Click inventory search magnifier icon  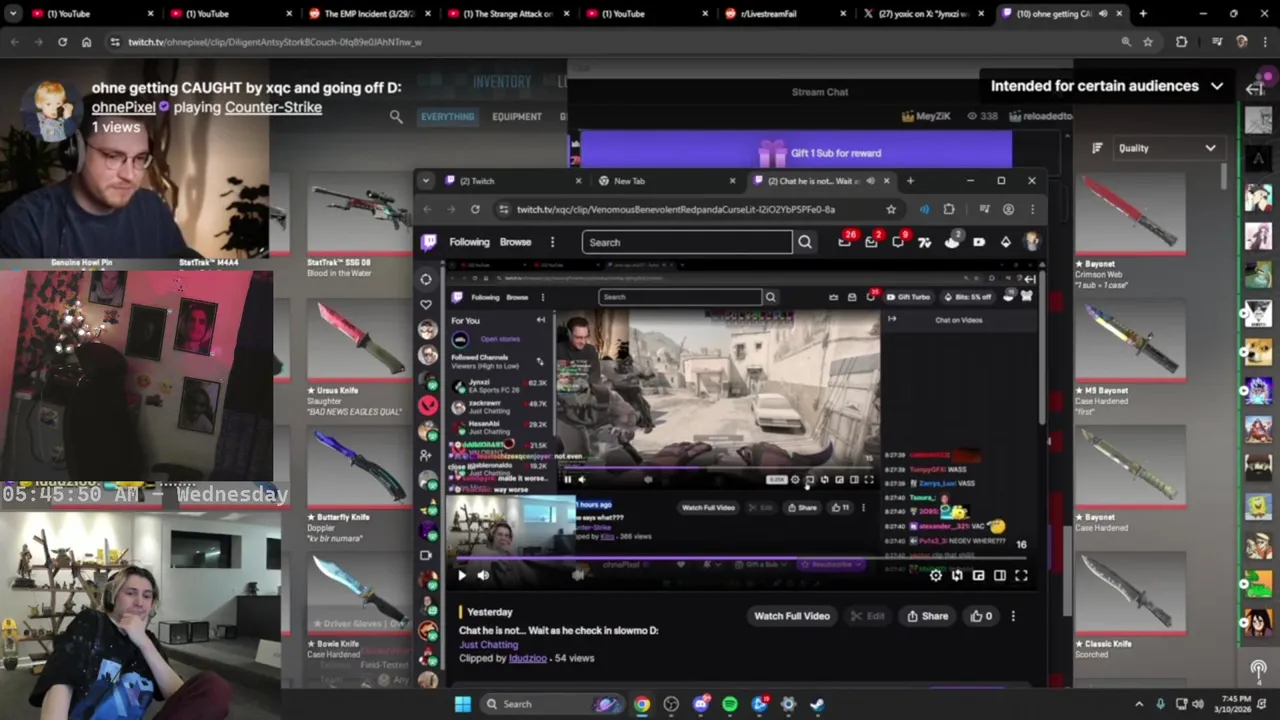pos(396,117)
